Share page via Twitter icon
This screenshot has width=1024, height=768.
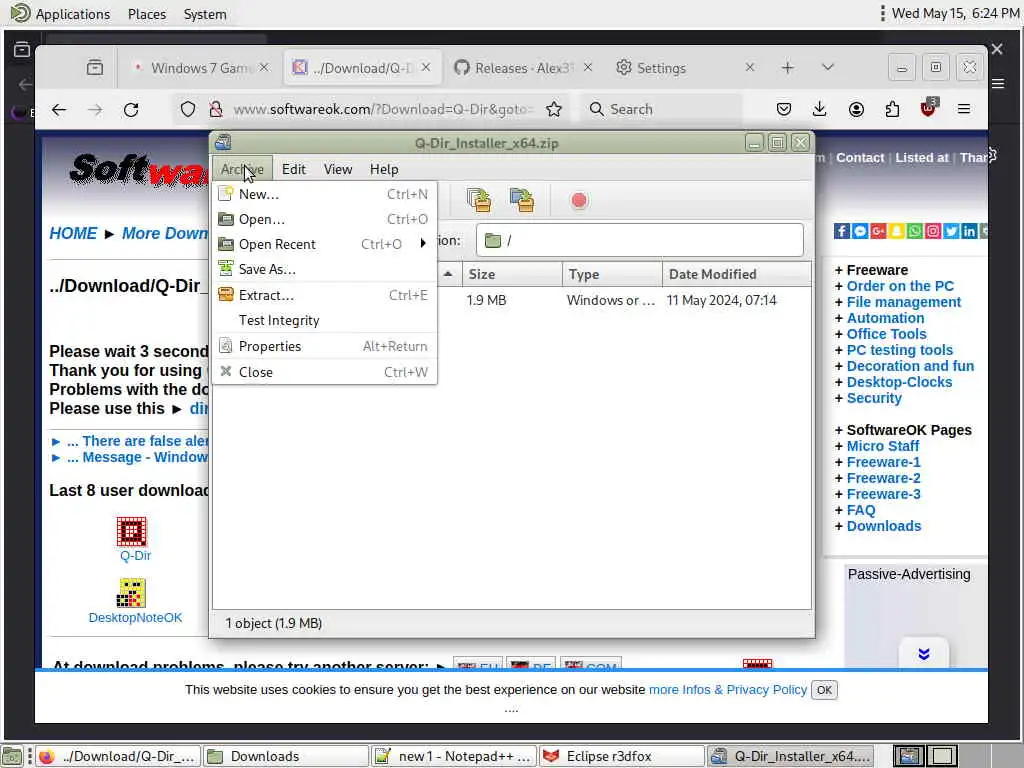click(x=951, y=231)
